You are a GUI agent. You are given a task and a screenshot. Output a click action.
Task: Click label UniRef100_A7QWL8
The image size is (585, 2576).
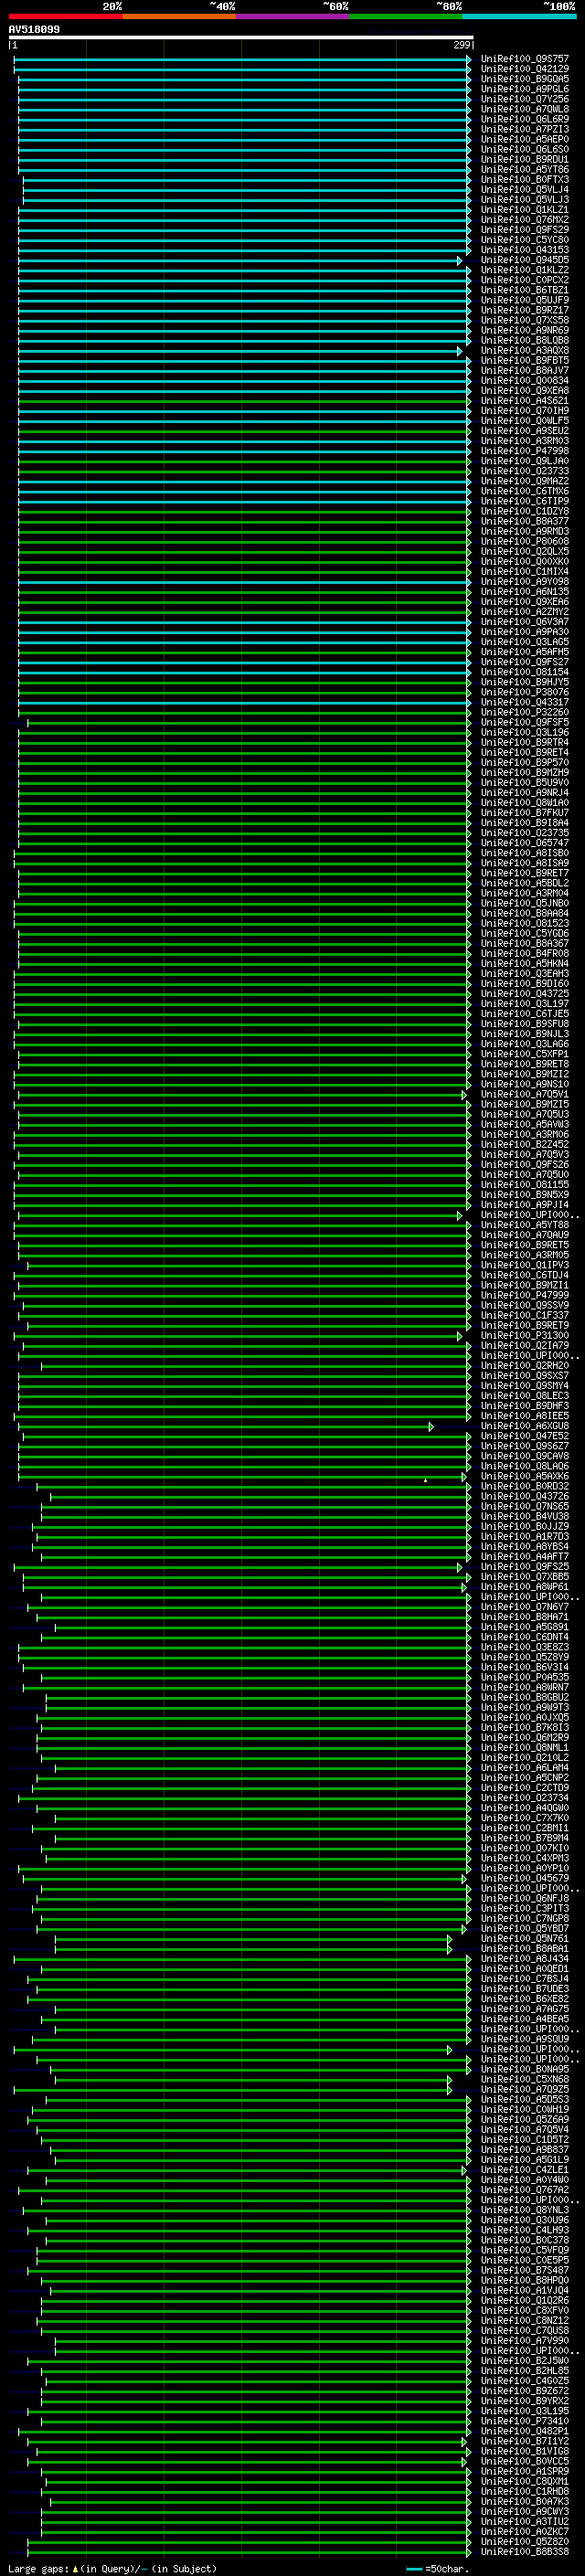[525, 109]
